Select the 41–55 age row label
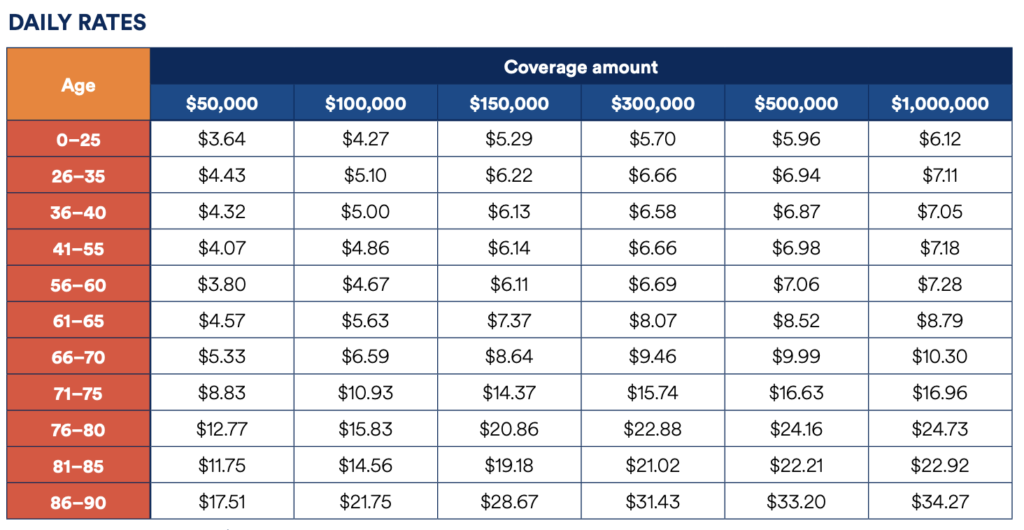 (x=78, y=248)
